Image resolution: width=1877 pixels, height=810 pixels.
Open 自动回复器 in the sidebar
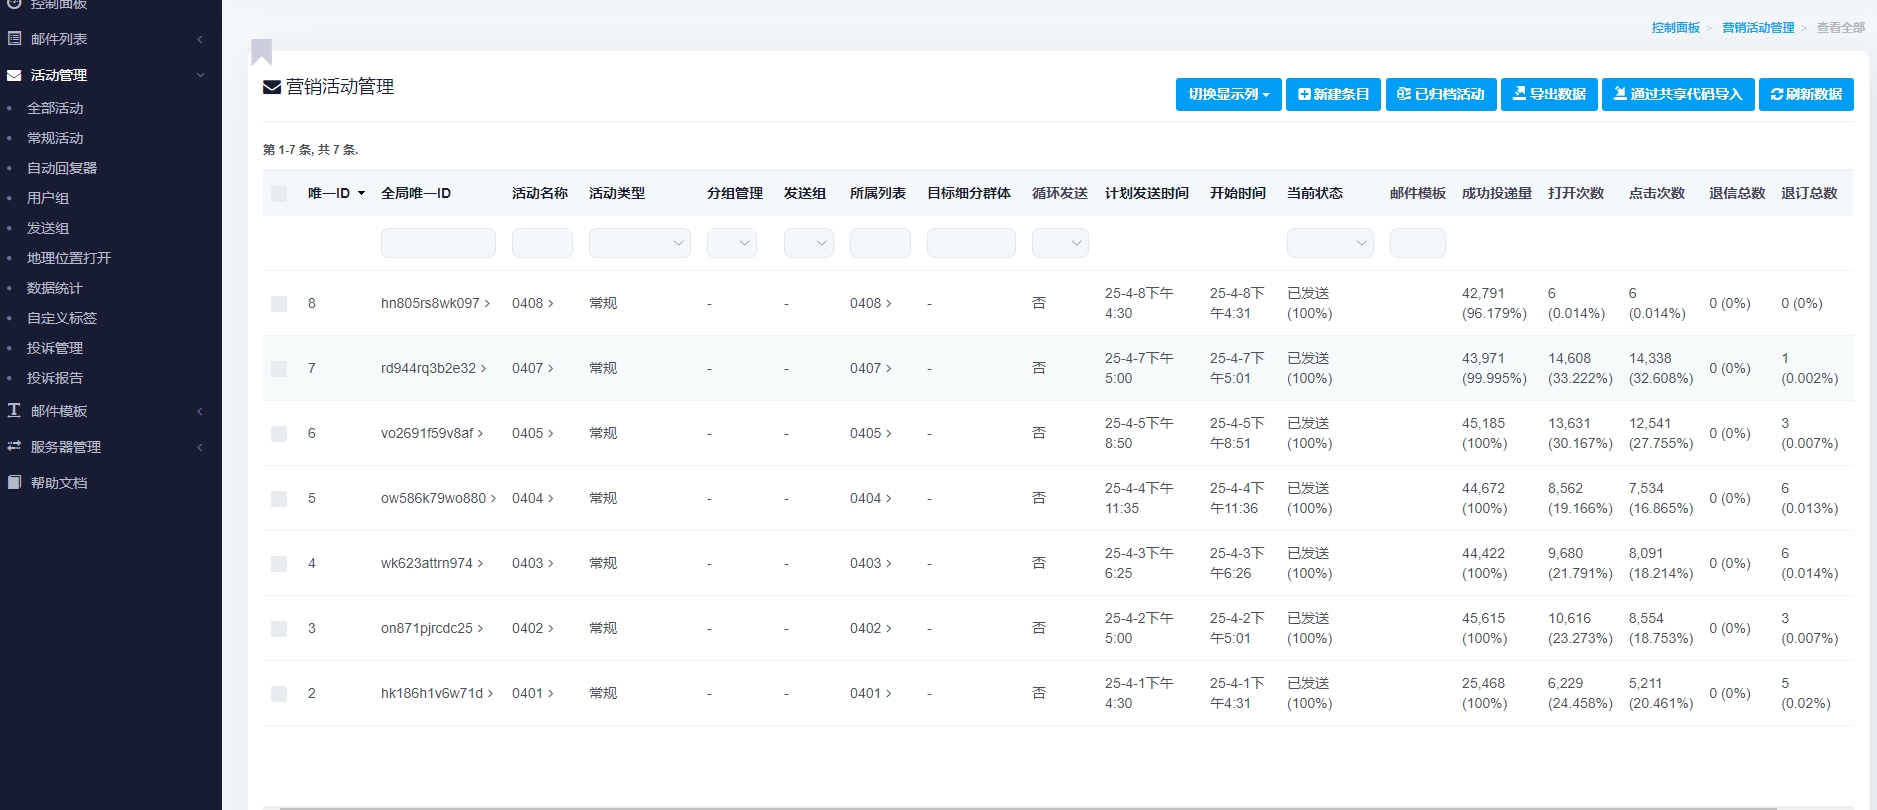[62, 168]
